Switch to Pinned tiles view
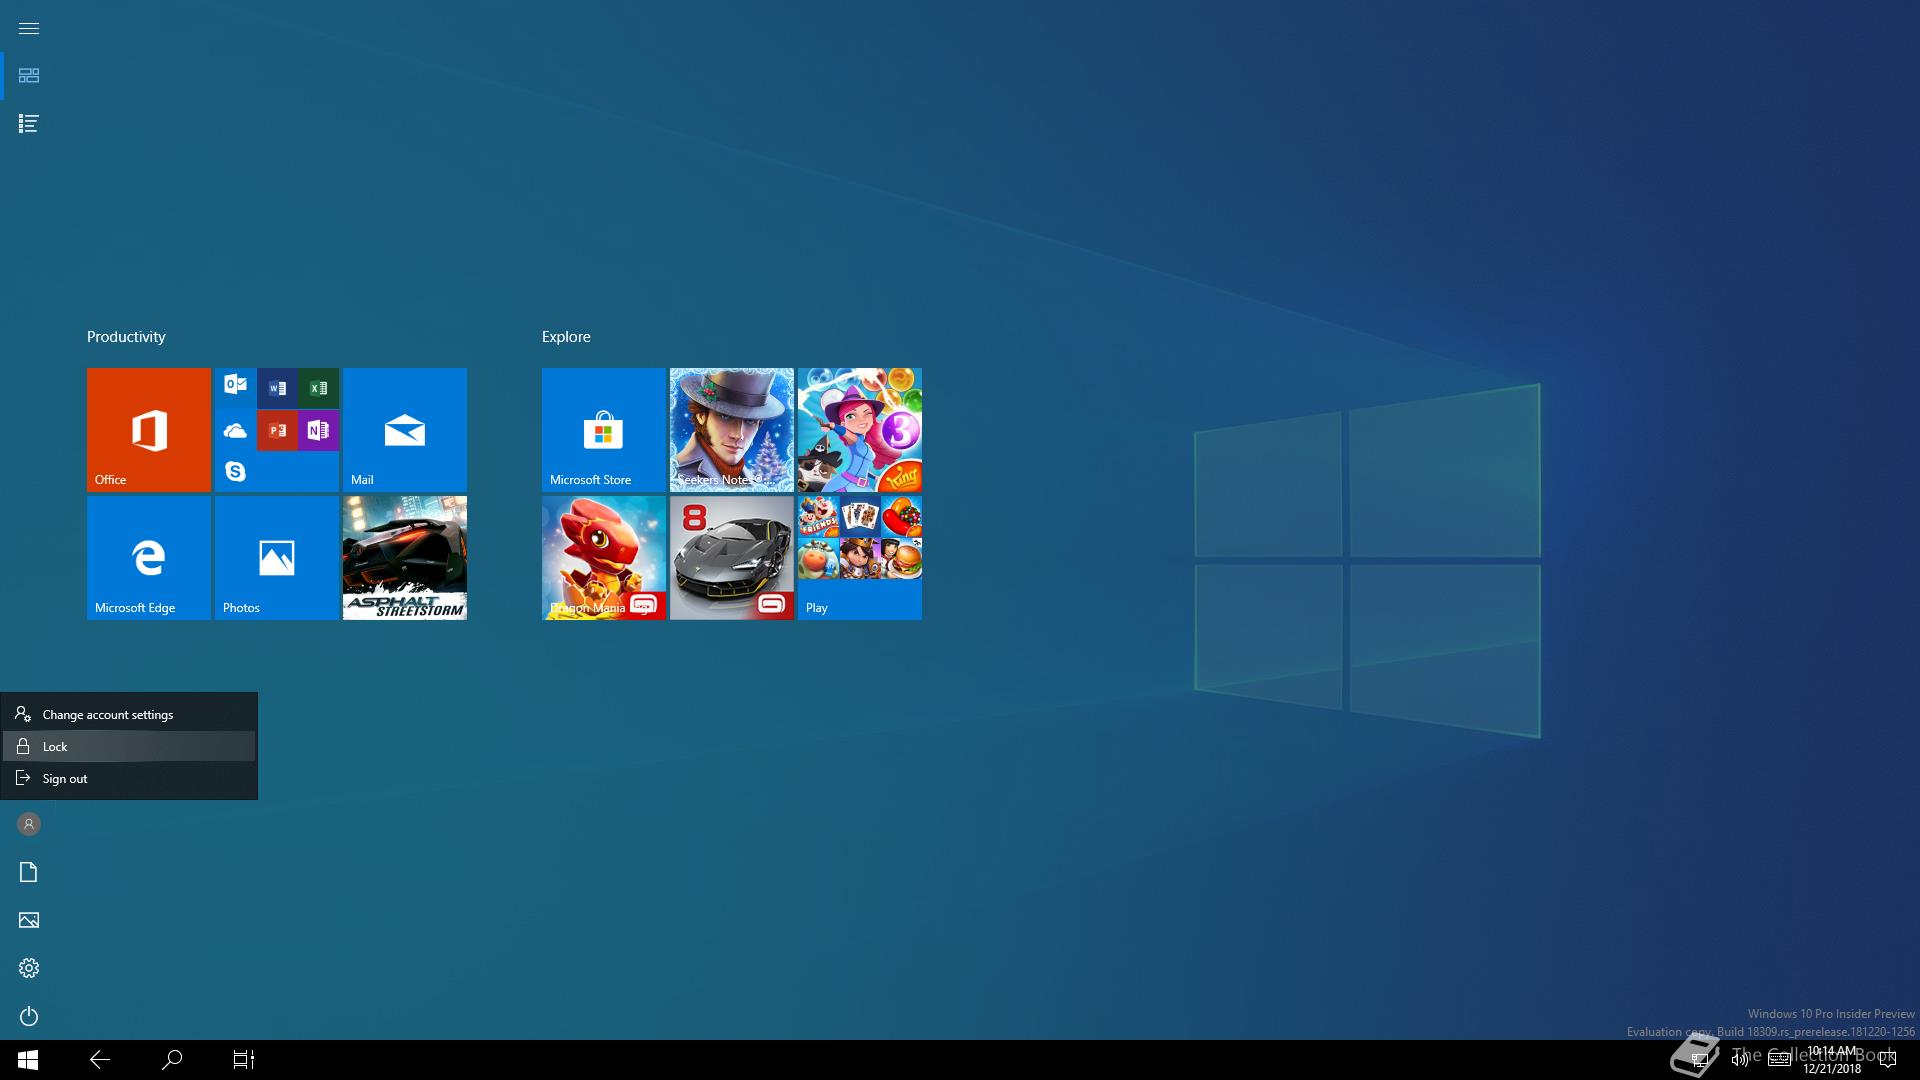Image resolution: width=1920 pixels, height=1080 pixels. coord(28,76)
